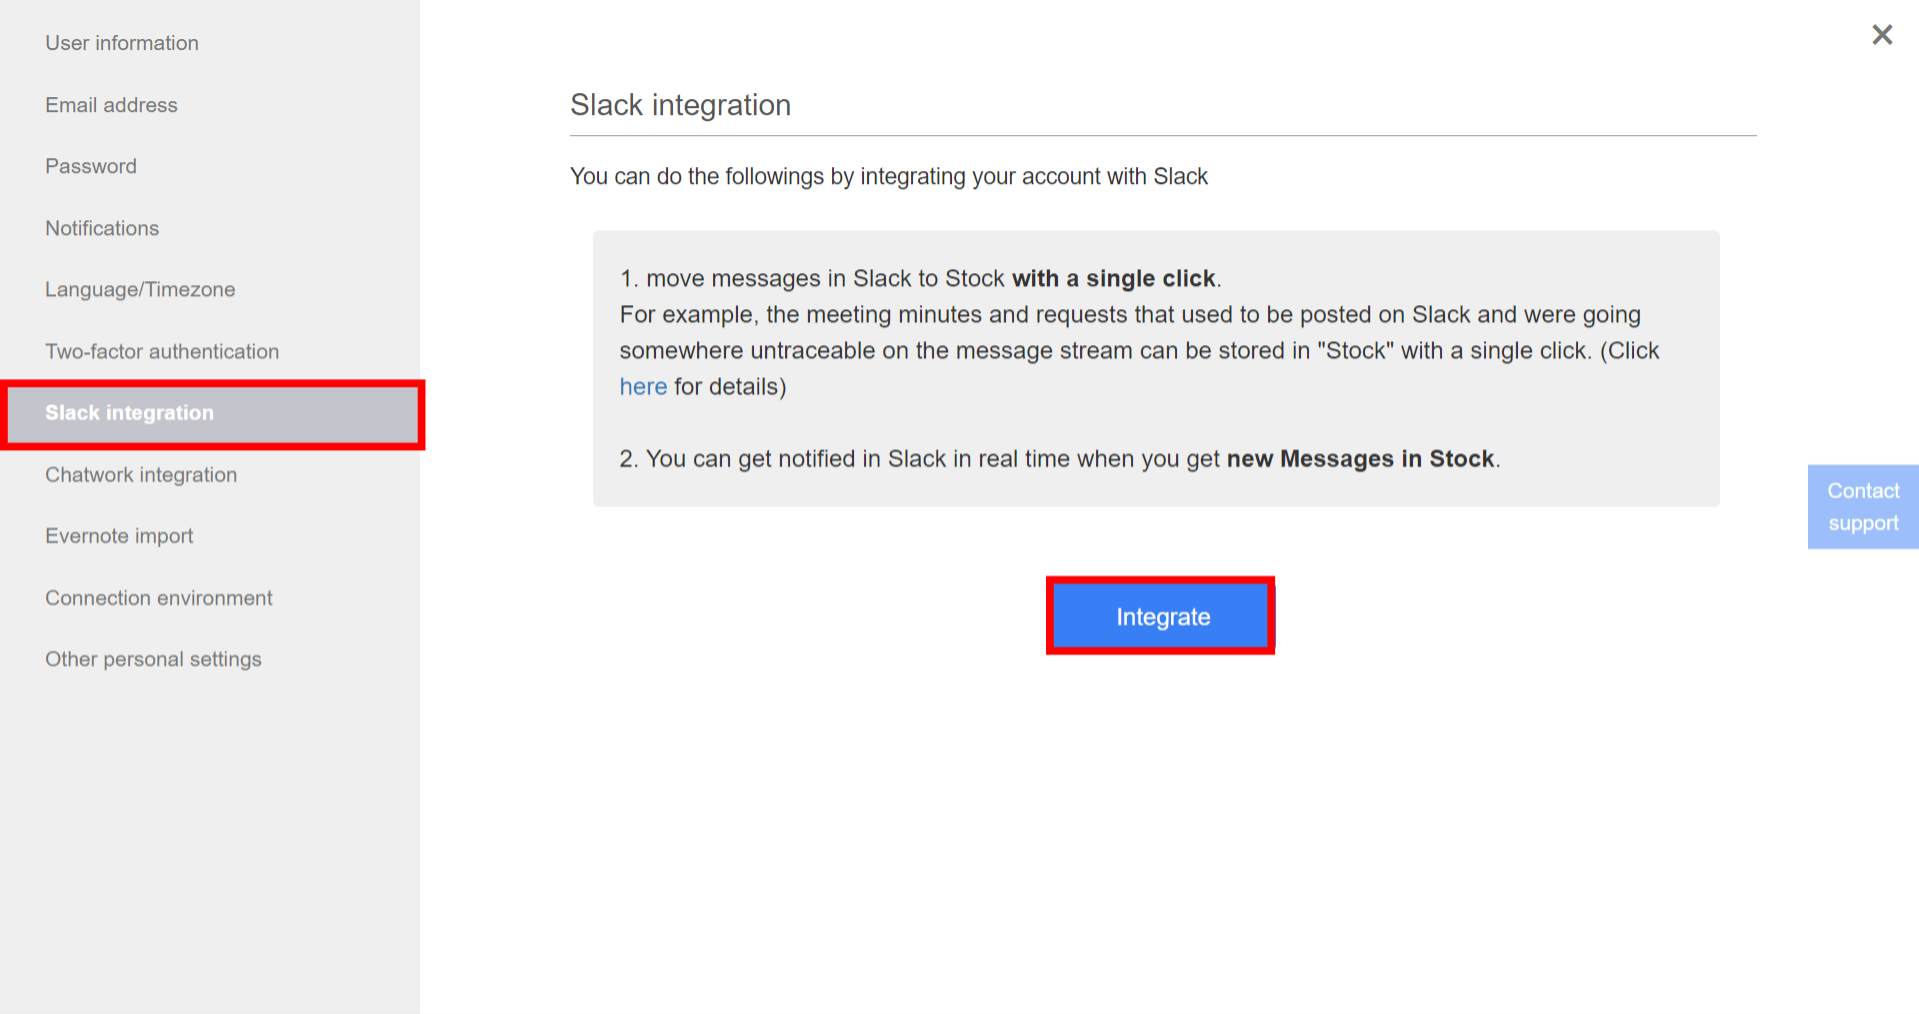Screen dimensions: 1919x1014
Task: Click the Slack integration page heading
Action: click(680, 104)
